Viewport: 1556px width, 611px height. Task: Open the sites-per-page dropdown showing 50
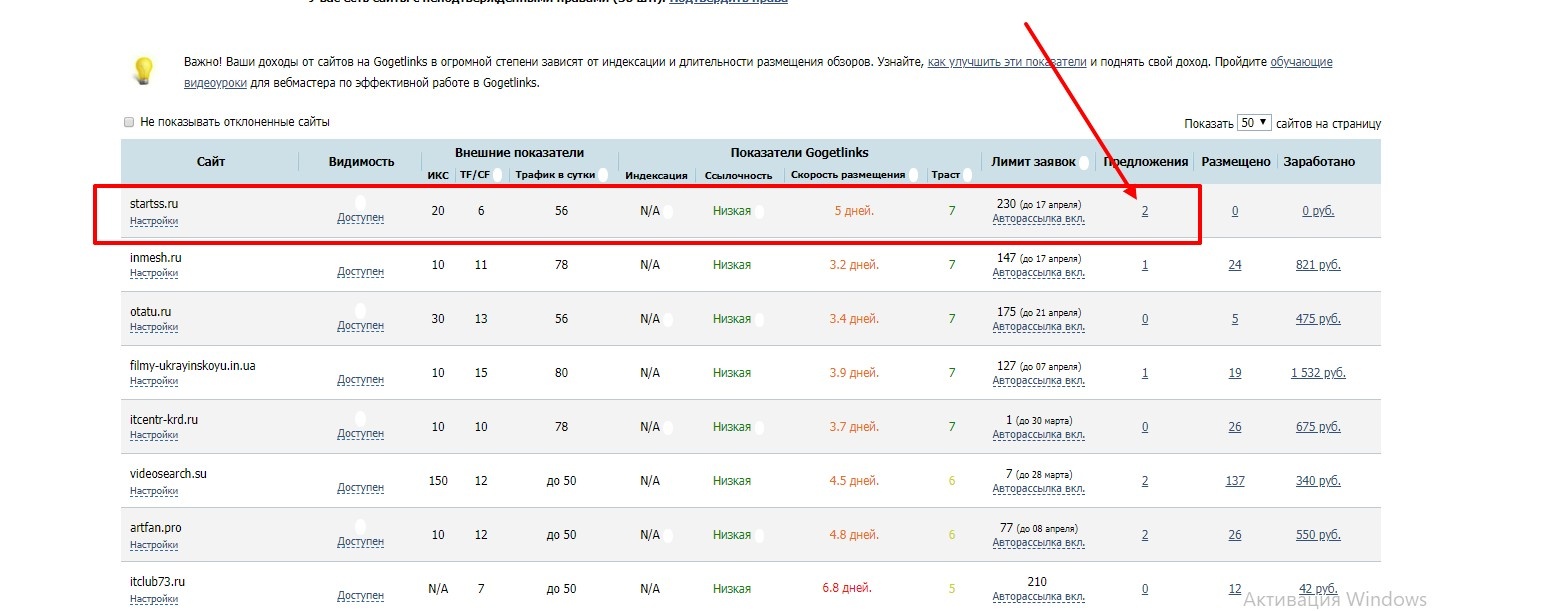(x=1254, y=122)
